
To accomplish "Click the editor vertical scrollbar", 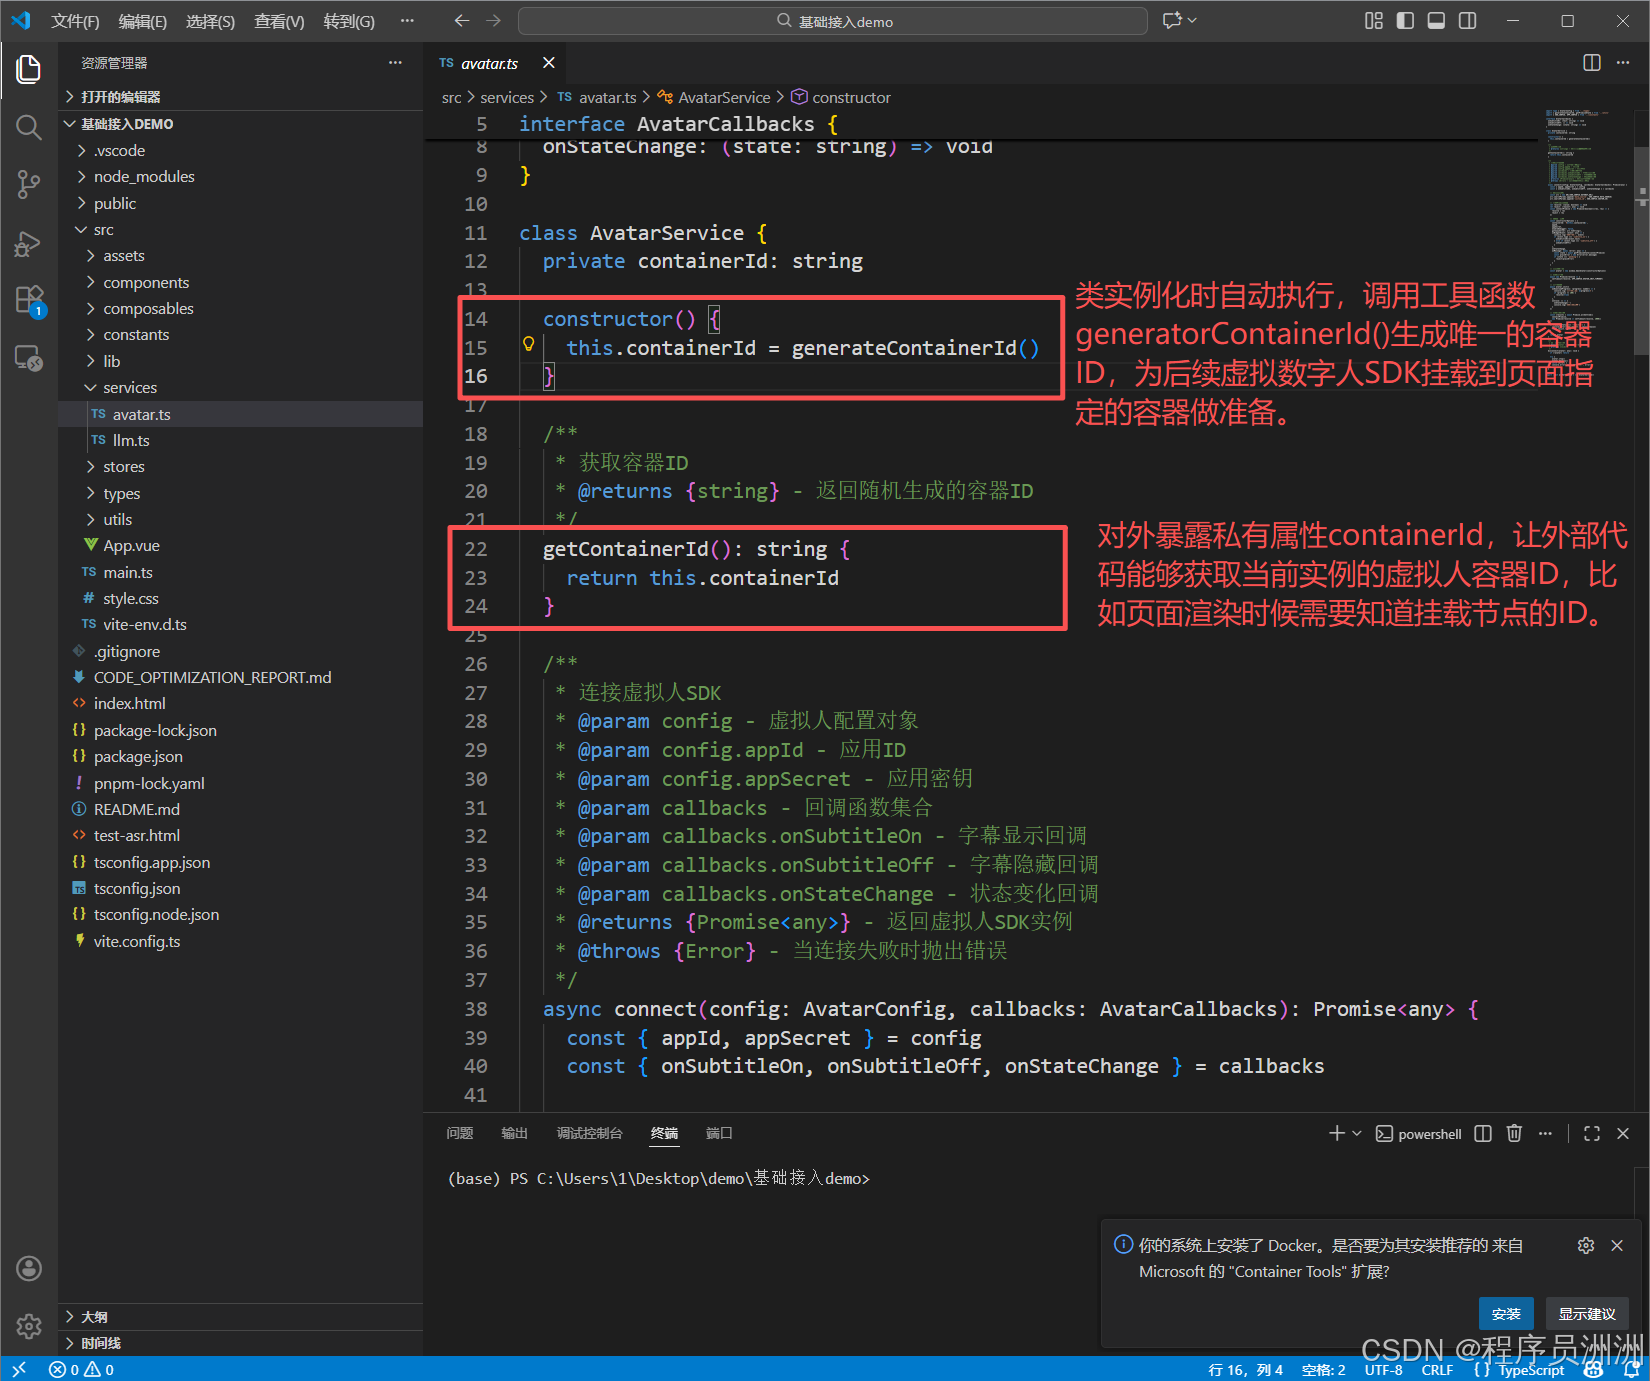I will coord(1642,250).
